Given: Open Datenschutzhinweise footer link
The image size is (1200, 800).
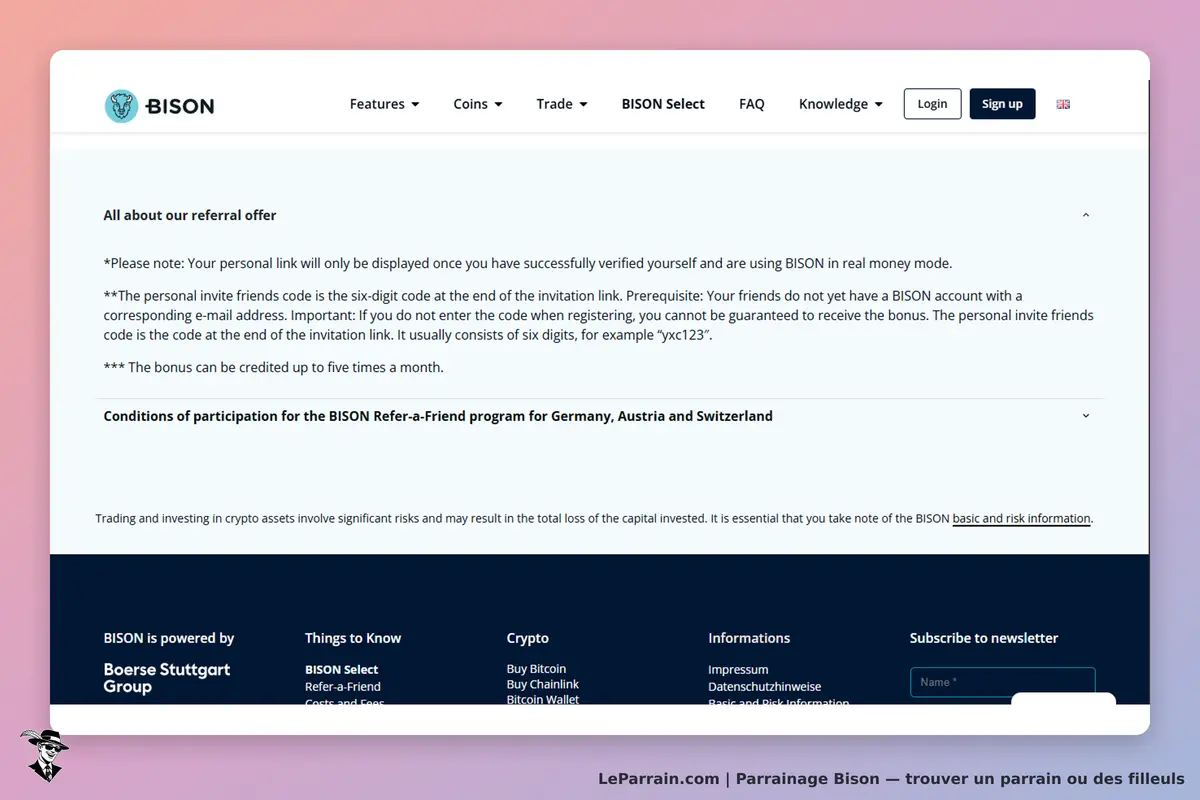Looking at the screenshot, I should pos(765,687).
